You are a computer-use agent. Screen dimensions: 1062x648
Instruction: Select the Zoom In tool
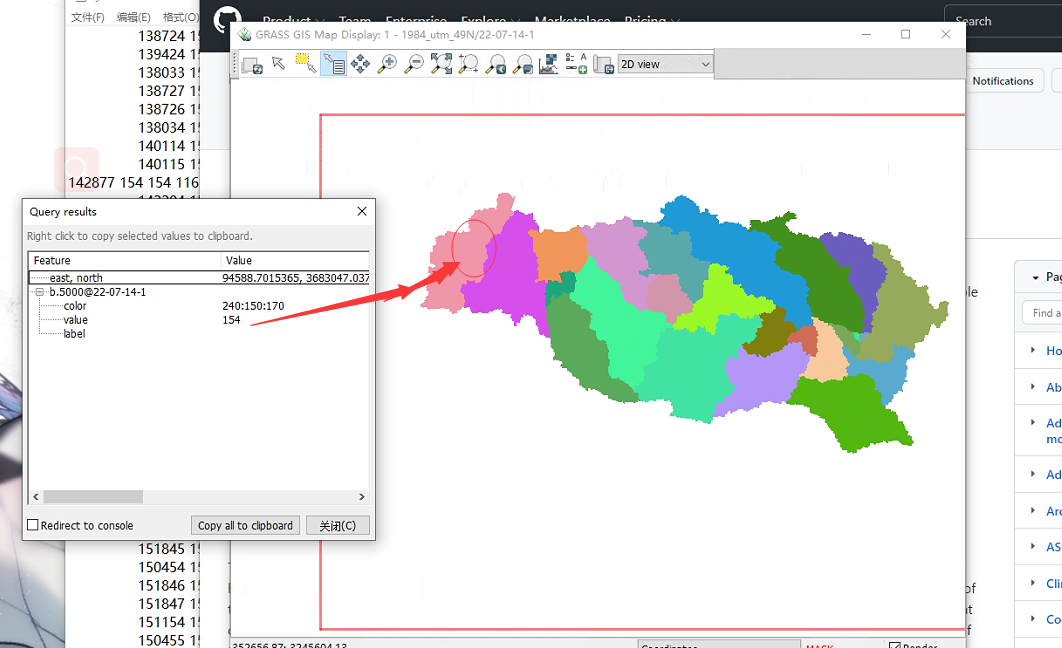click(387, 63)
